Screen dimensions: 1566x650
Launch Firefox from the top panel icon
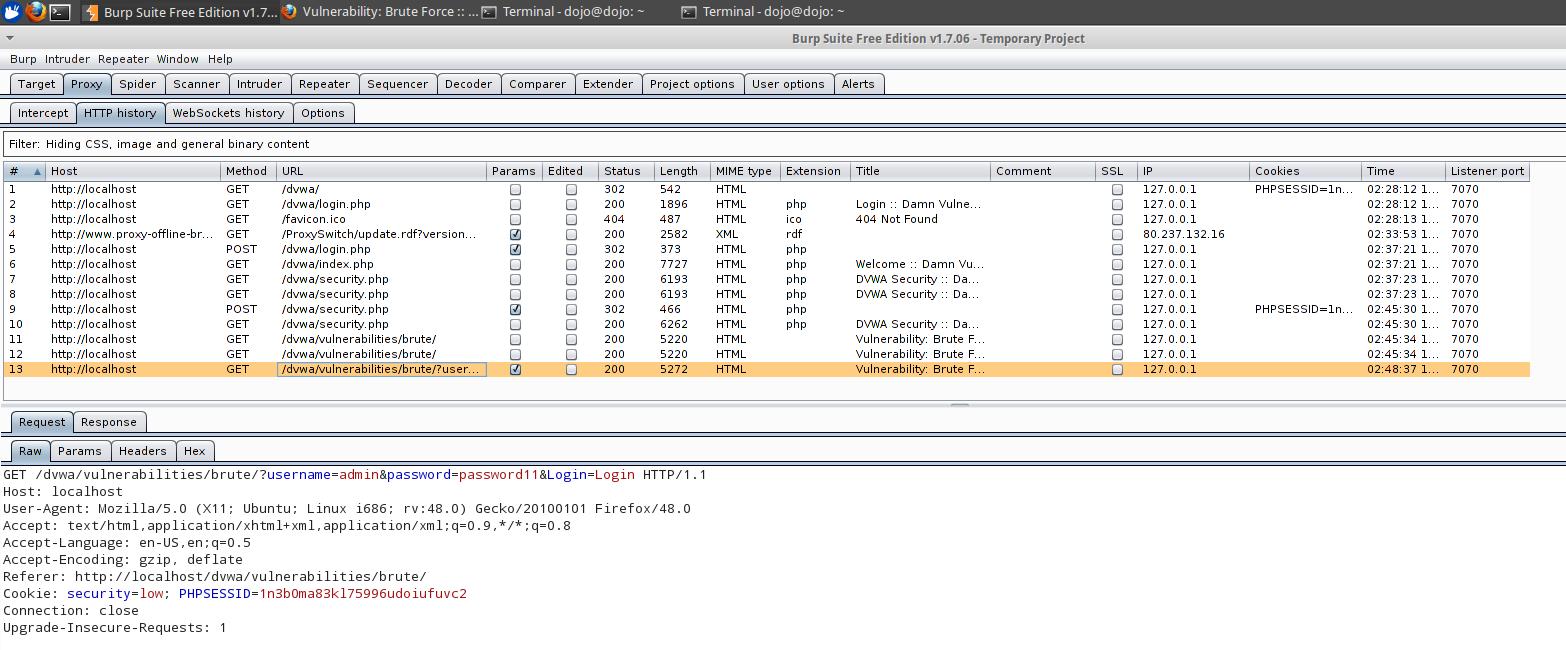36,12
